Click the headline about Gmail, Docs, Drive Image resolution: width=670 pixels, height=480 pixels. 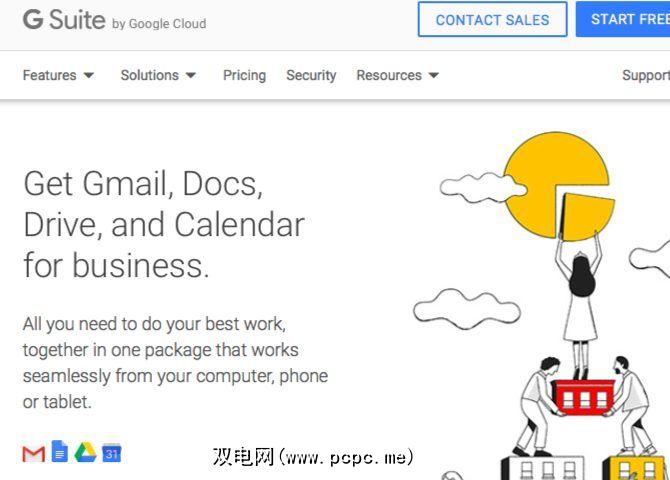[164, 224]
